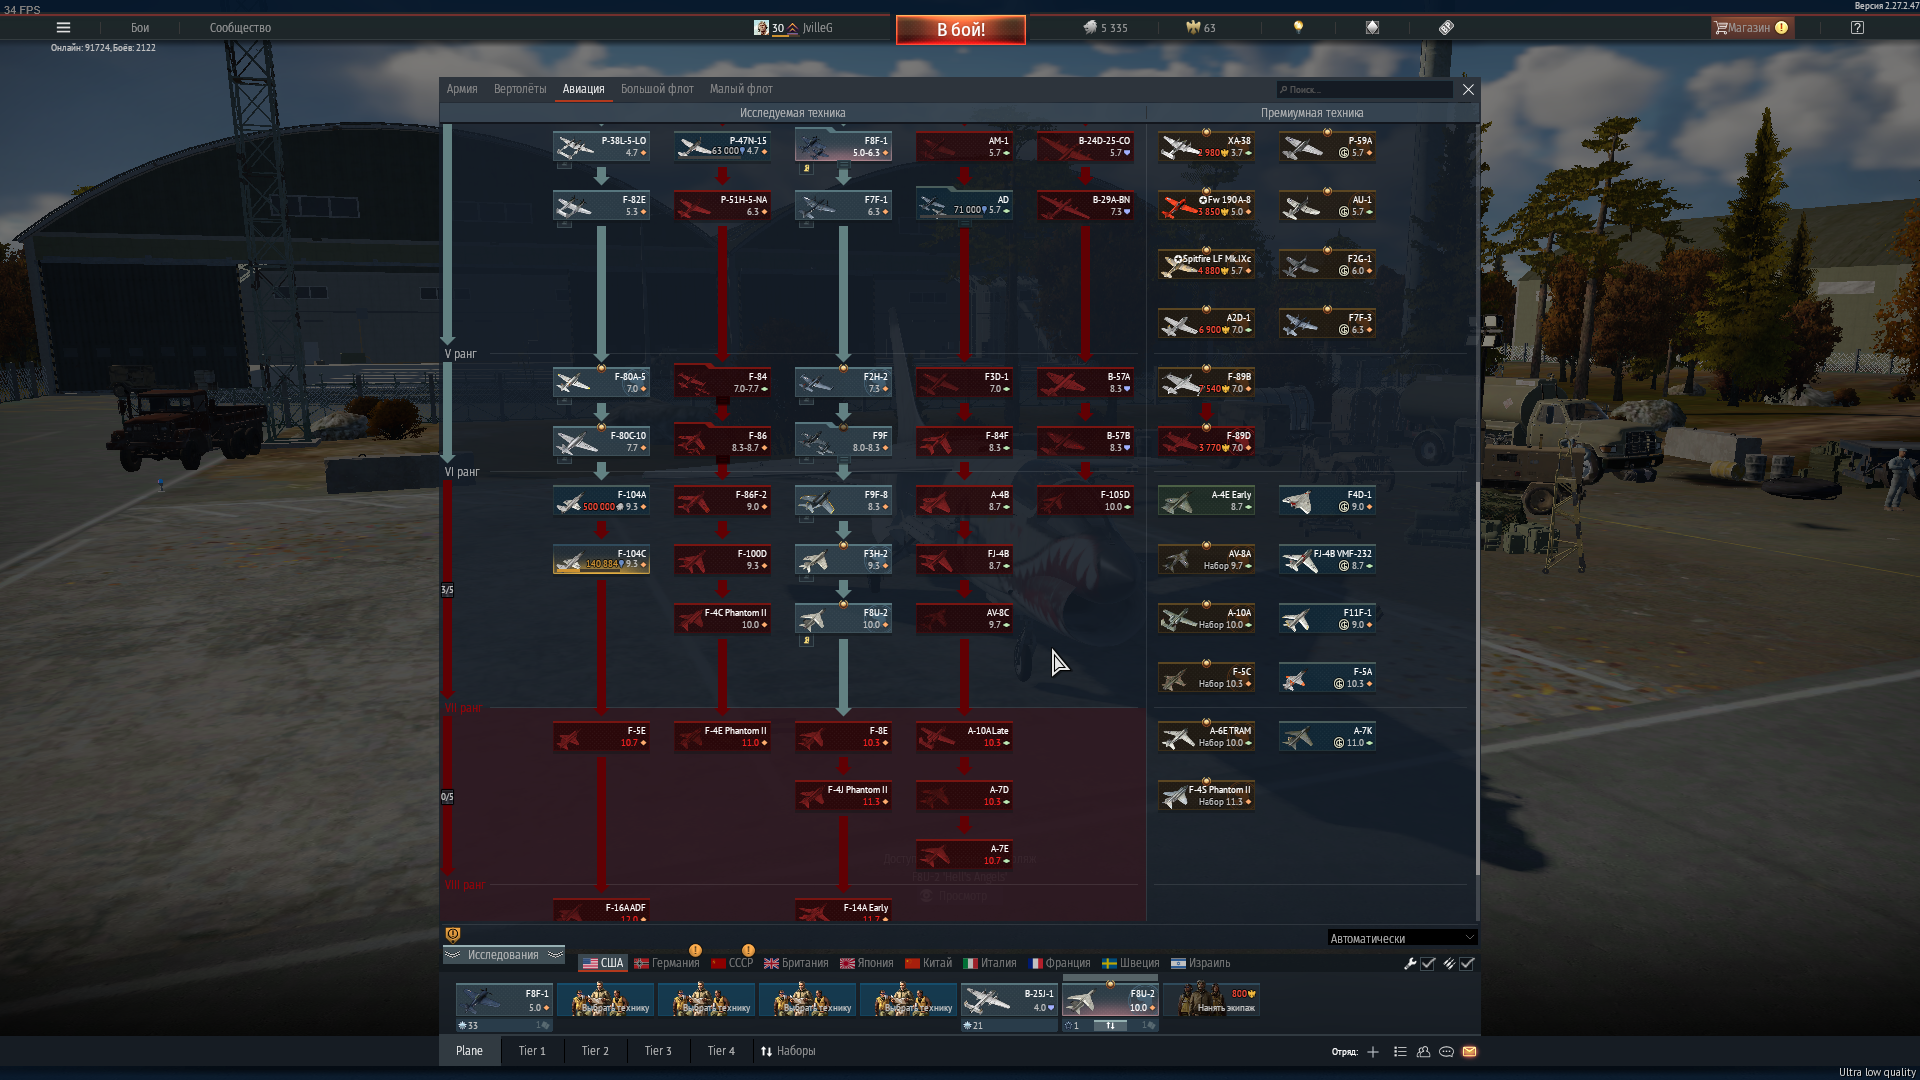
Task: Select the Германия nation
Action: pos(667,963)
